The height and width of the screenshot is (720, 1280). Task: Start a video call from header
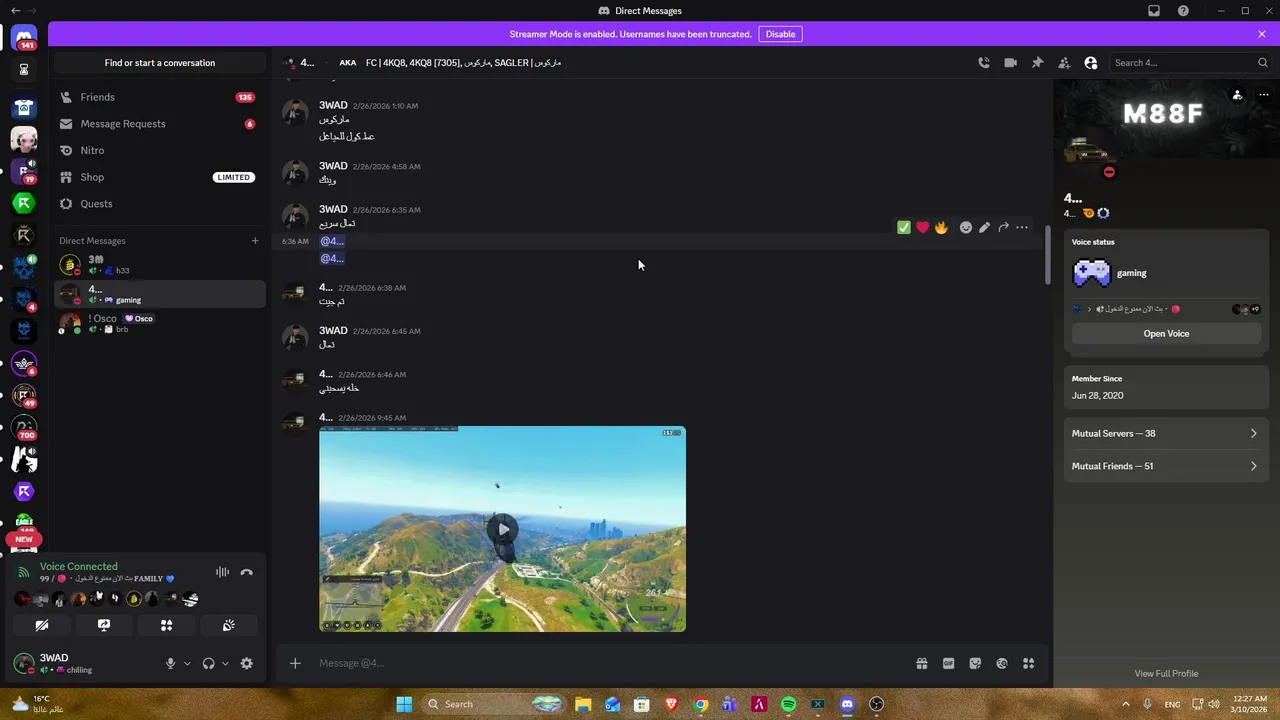1010,62
